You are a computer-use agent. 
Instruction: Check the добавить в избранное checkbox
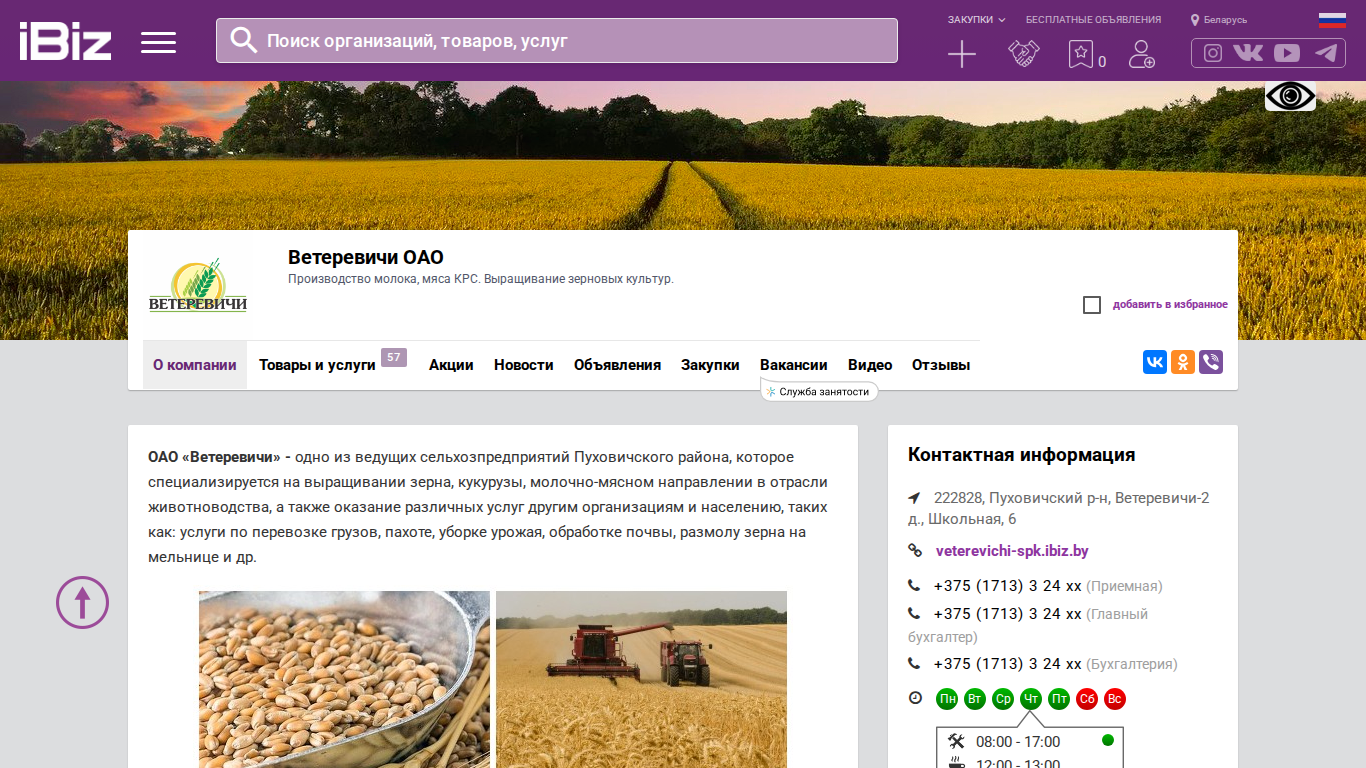pyautogui.click(x=1092, y=305)
